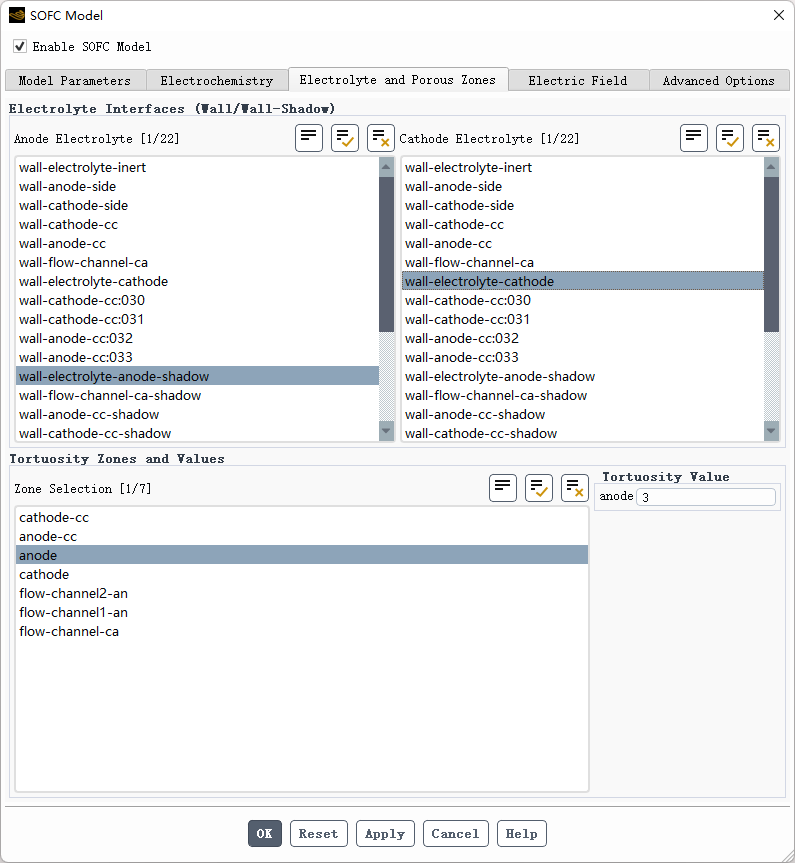Click Anode Electrolyte list filter icon
The height and width of the screenshot is (863, 795).
point(309,138)
